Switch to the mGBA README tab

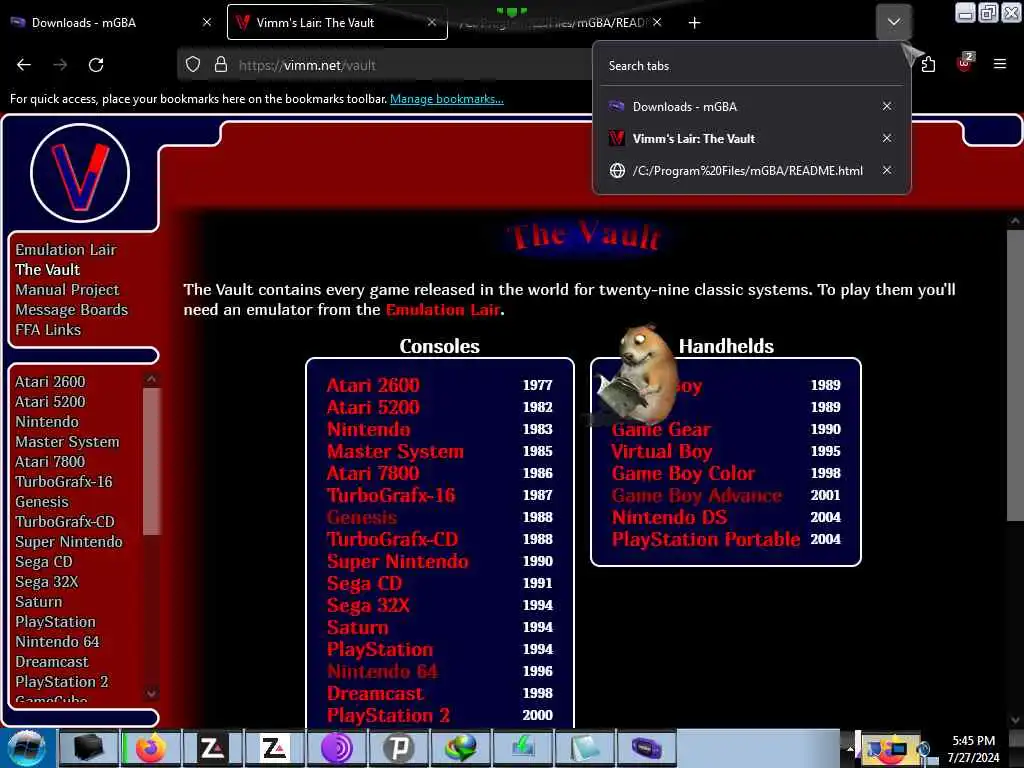(x=559, y=23)
